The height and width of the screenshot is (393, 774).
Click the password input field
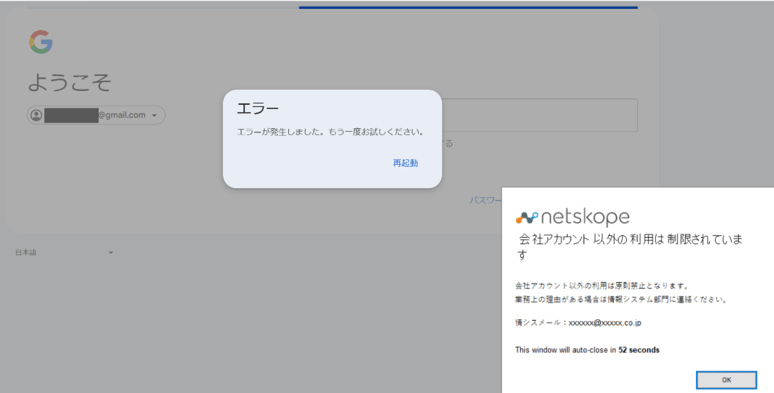pos(540,115)
